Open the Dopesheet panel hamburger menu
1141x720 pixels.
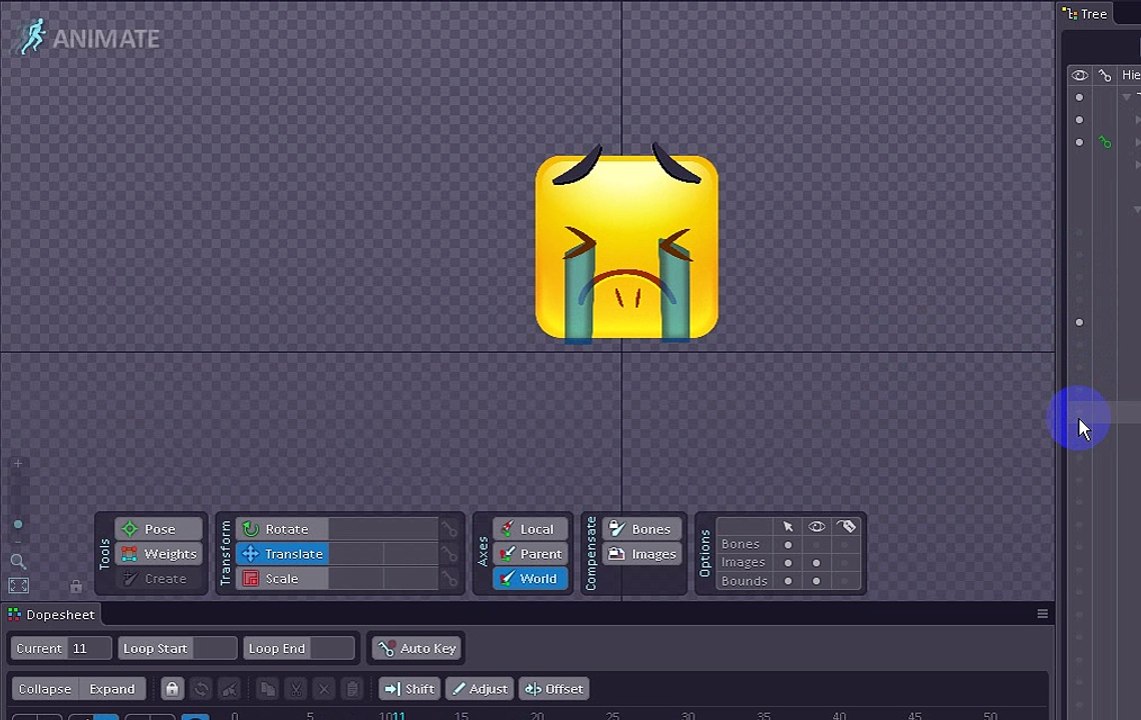pyautogui.click(x=1042, y=614)
